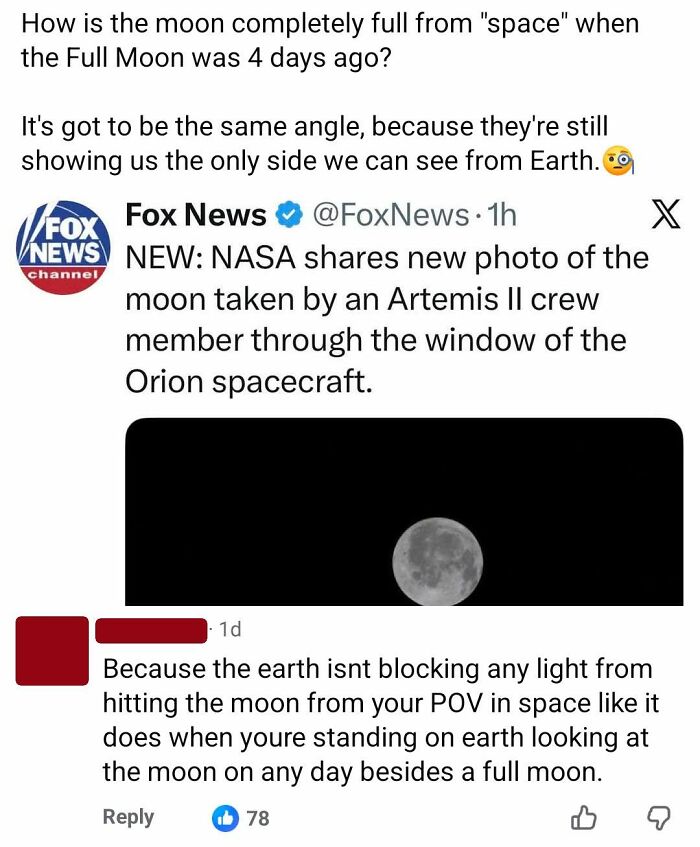Click the Reply link under the comment
700x847 pixels.
[x=128, y=817]
